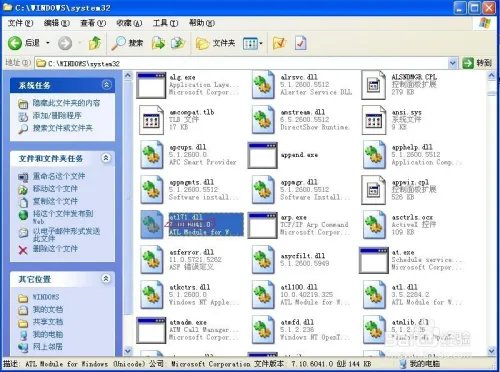The width and height of the screenshot is (500, 372).
Task: Open the View (查看) menu
Action: coord(93,23)
